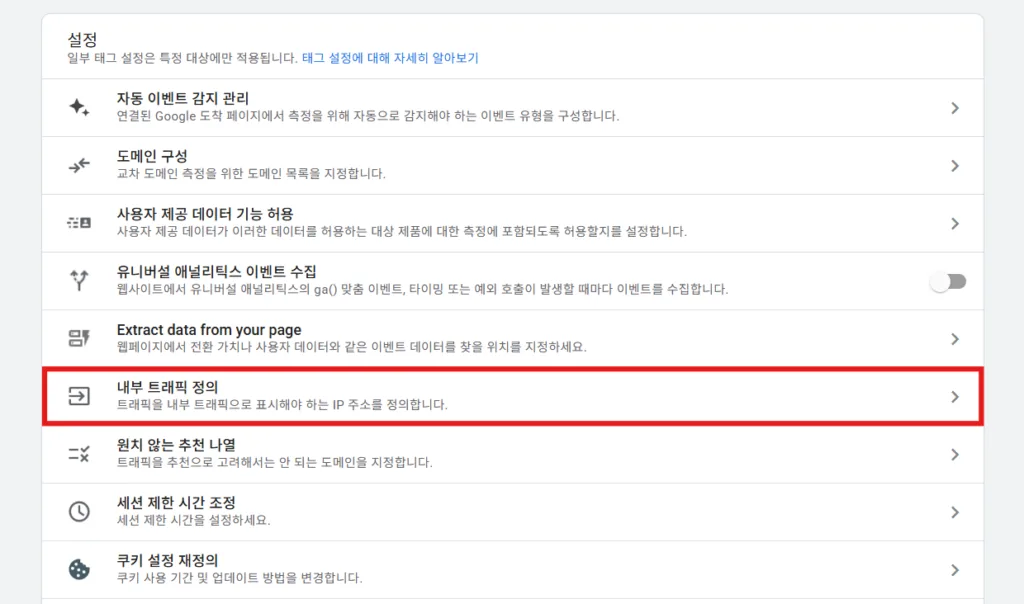
Task: Click description '트래픽을 내부 트래픽으로 표시해야 하는 IP 주소를 정의합니다.'
Action: click(x=282, y=405)
